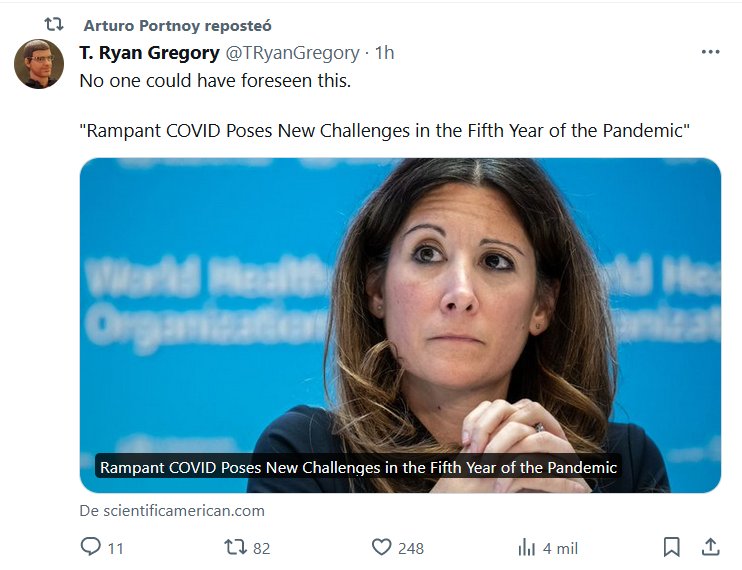Click T. Ryan Gregory's profile avatar

(x=39, y=64)
